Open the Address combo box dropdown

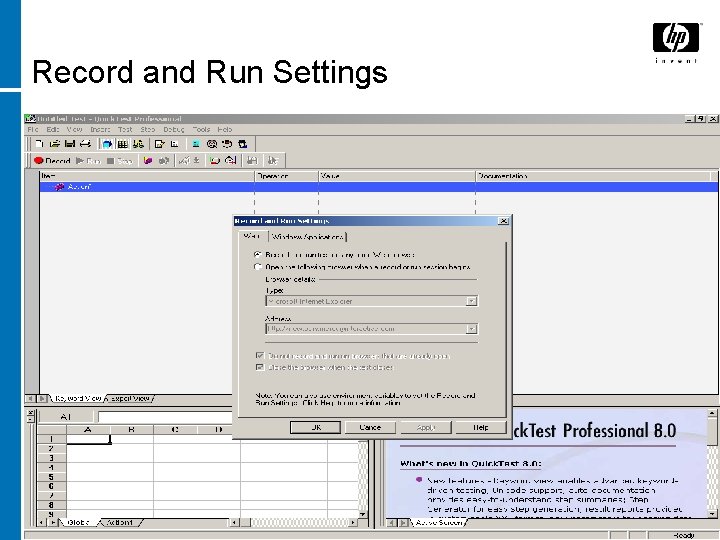coord(471,329)
